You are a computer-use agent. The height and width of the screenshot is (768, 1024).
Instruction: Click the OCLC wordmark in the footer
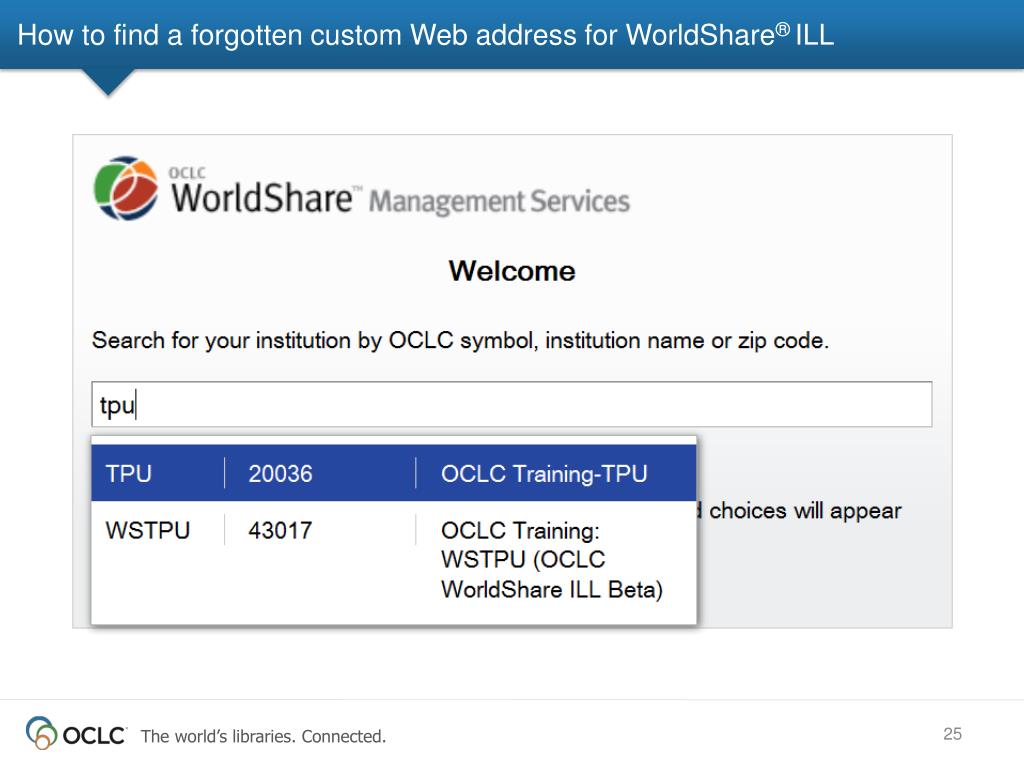[95, 736]
